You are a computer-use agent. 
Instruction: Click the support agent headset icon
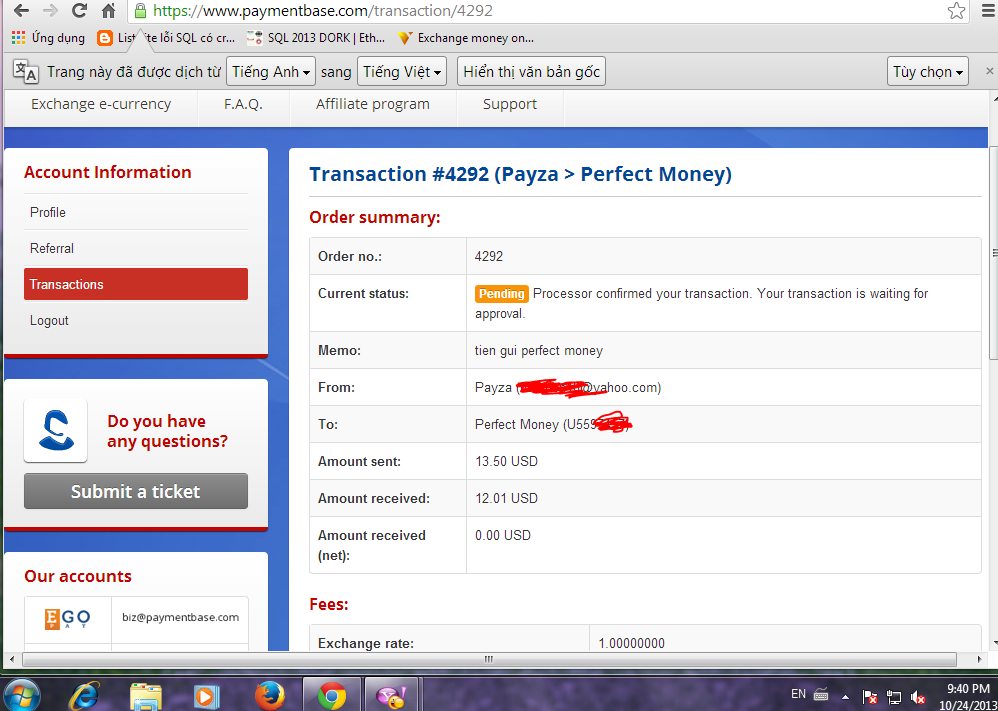55,430
